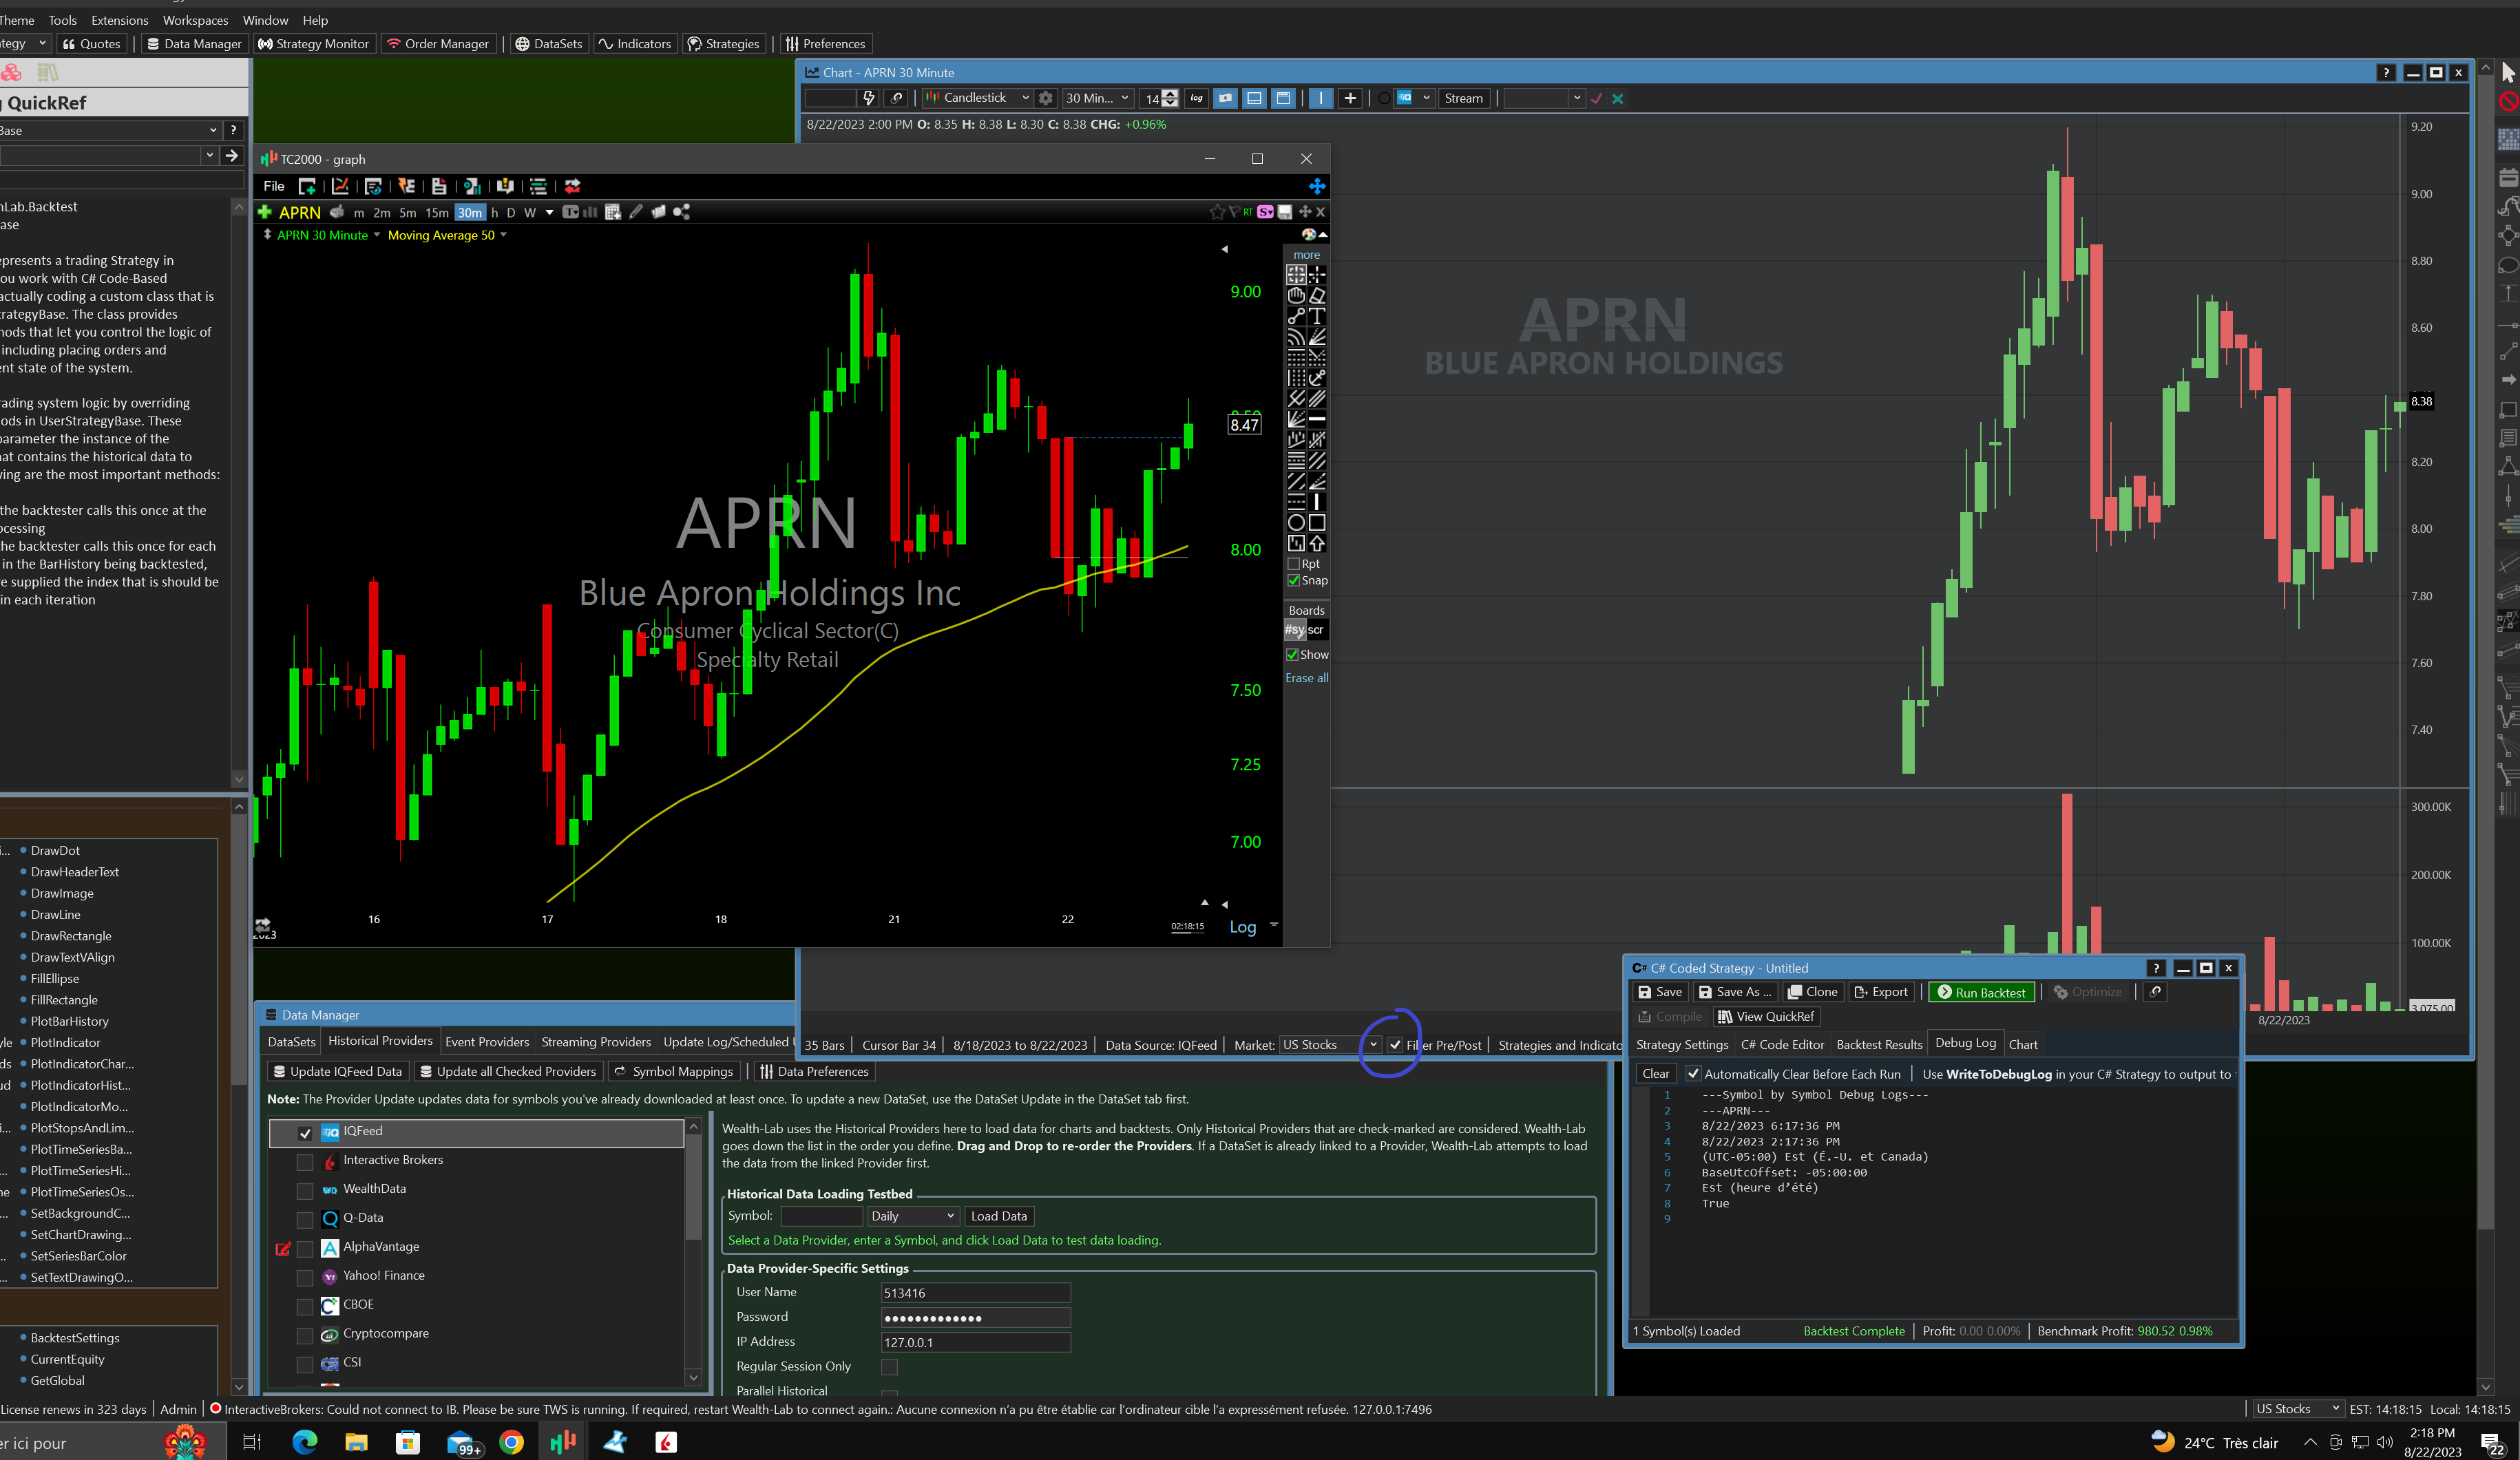Increase the bar spacing stepper value
The width and height of the screenshot is (2520, 1460).
tap(1171, 93)
